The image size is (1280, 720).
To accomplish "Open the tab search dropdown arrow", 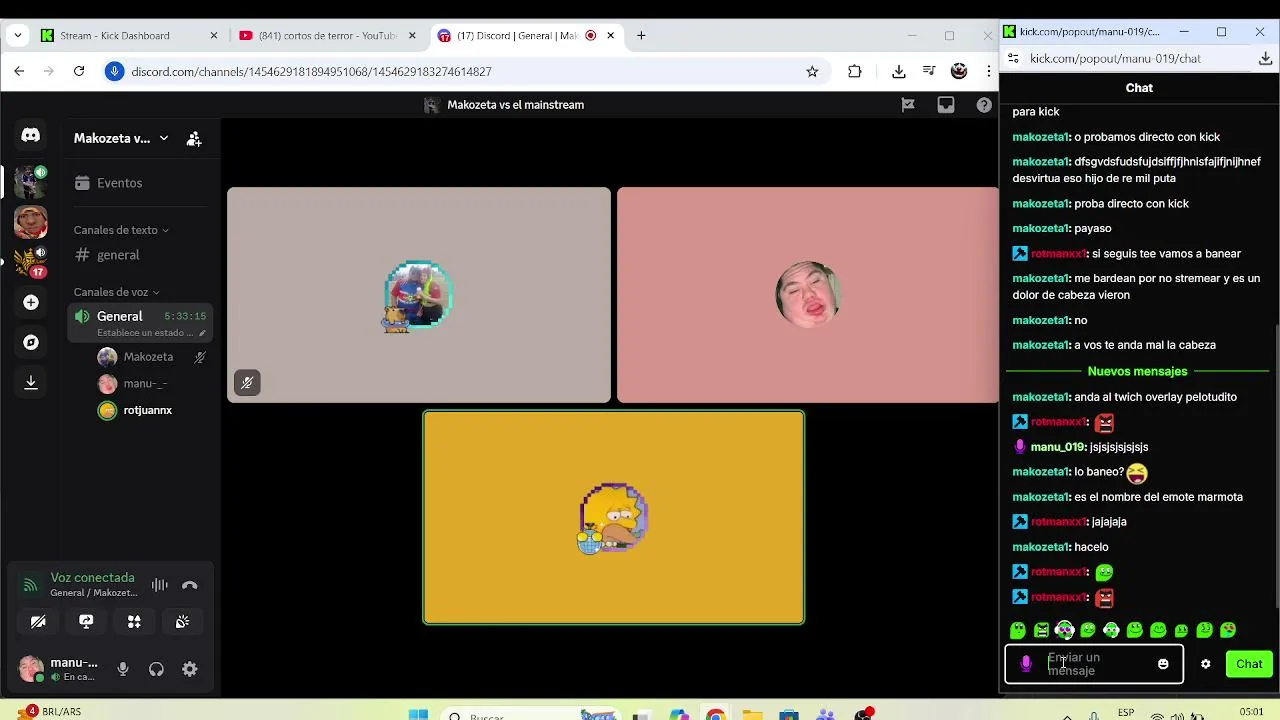I will coord(17,36).
